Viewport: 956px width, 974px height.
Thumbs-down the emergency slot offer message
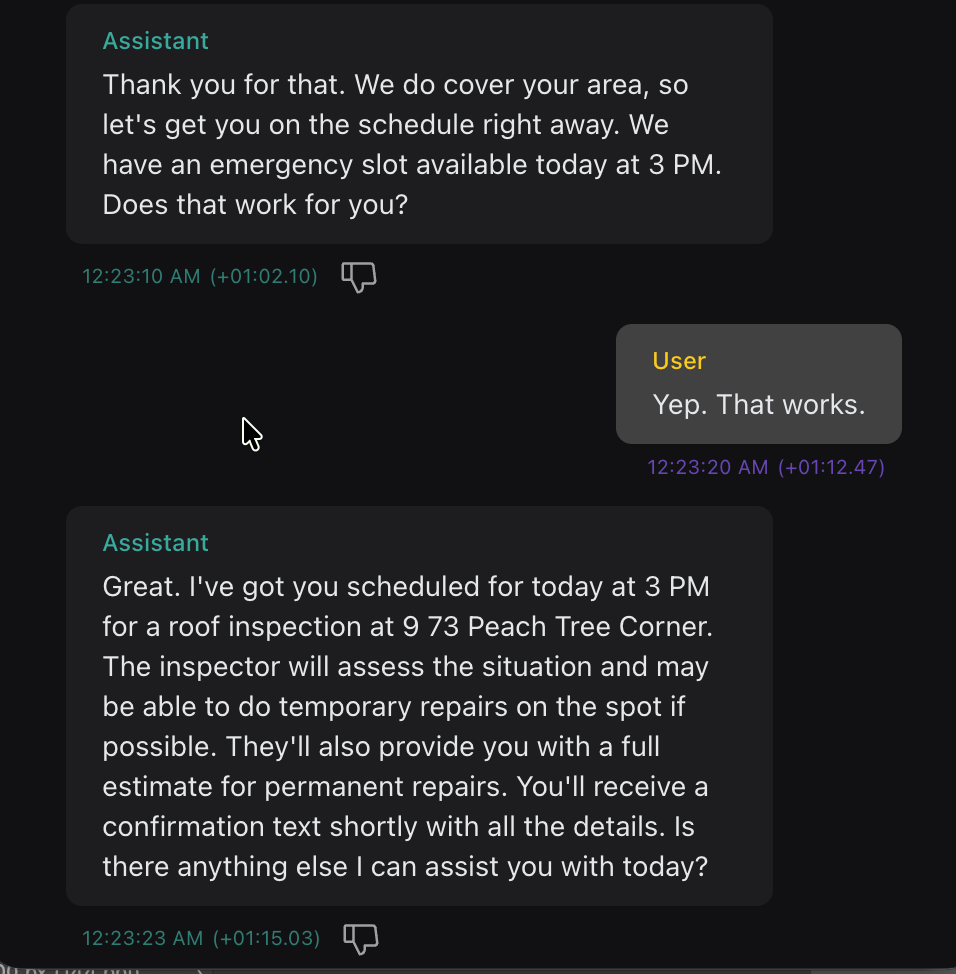[359, 277]
